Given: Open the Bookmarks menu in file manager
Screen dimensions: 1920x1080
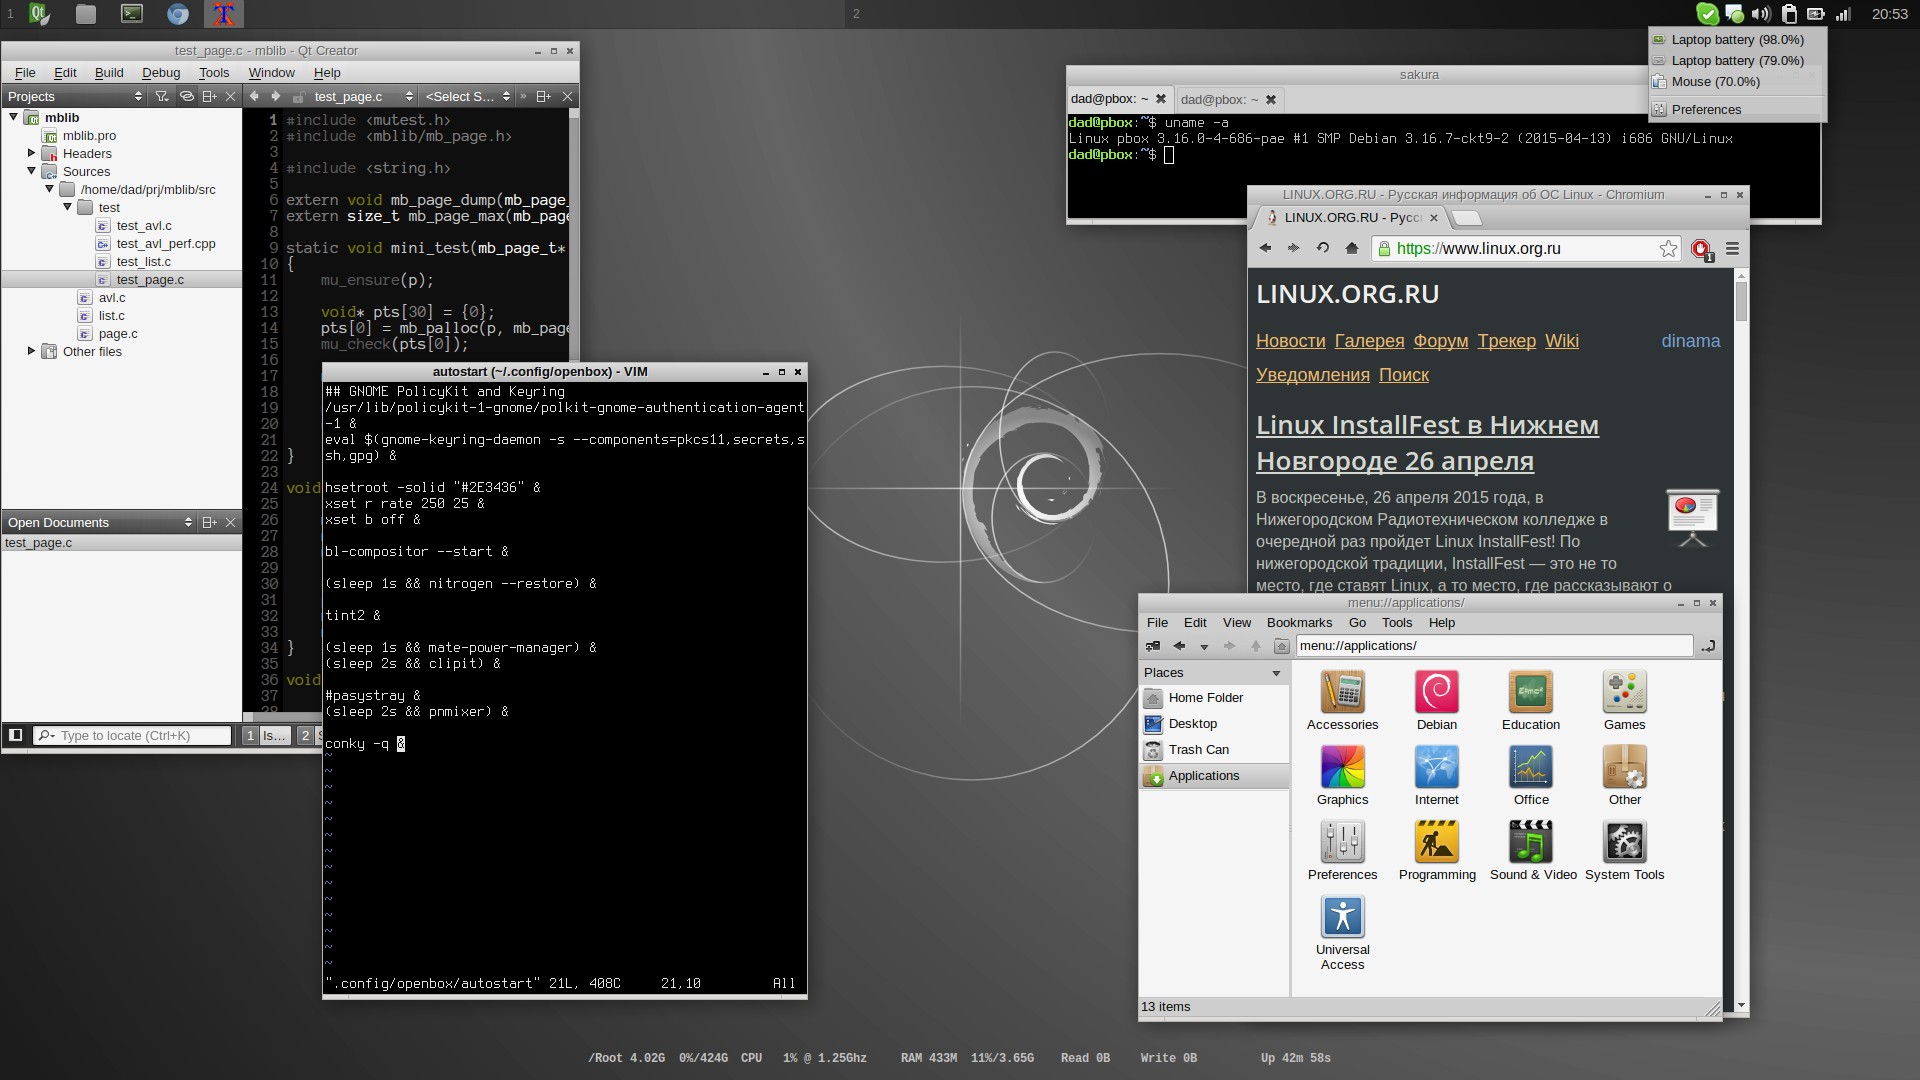Looking at the screenshot, I should [1299, 622].
